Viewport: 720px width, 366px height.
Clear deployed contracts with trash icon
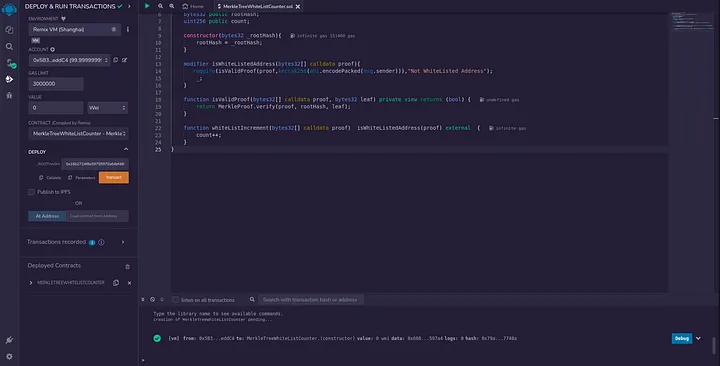click(128, 266)
